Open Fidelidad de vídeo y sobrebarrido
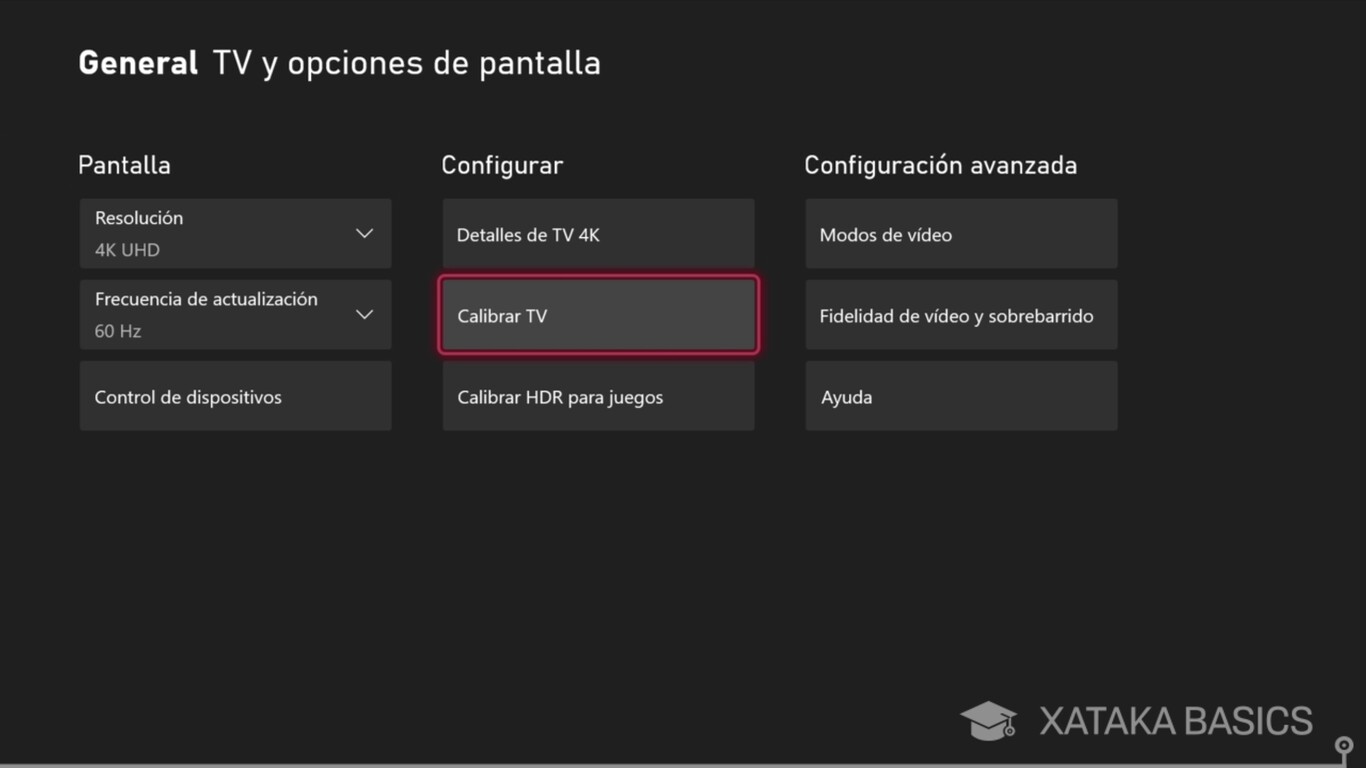1366x768 pixels. point(960,315)
